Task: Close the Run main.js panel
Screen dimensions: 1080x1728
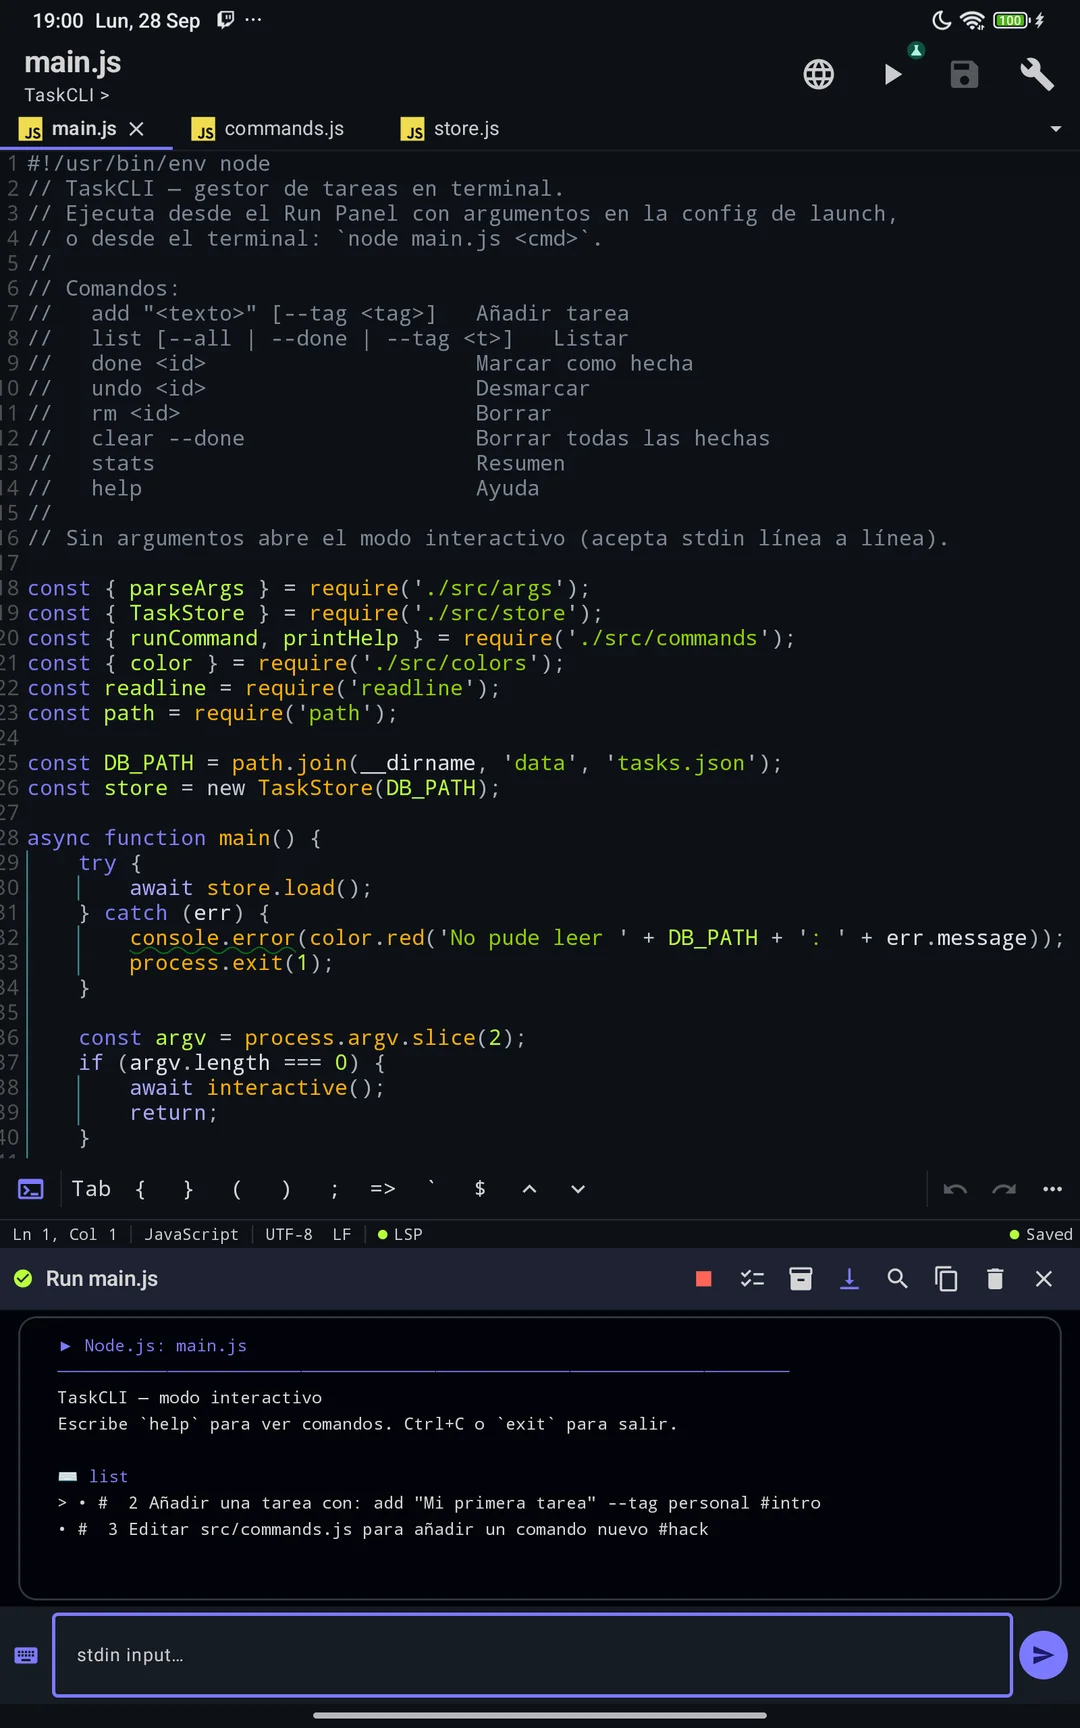Action: click(x=1044, y=1279)
